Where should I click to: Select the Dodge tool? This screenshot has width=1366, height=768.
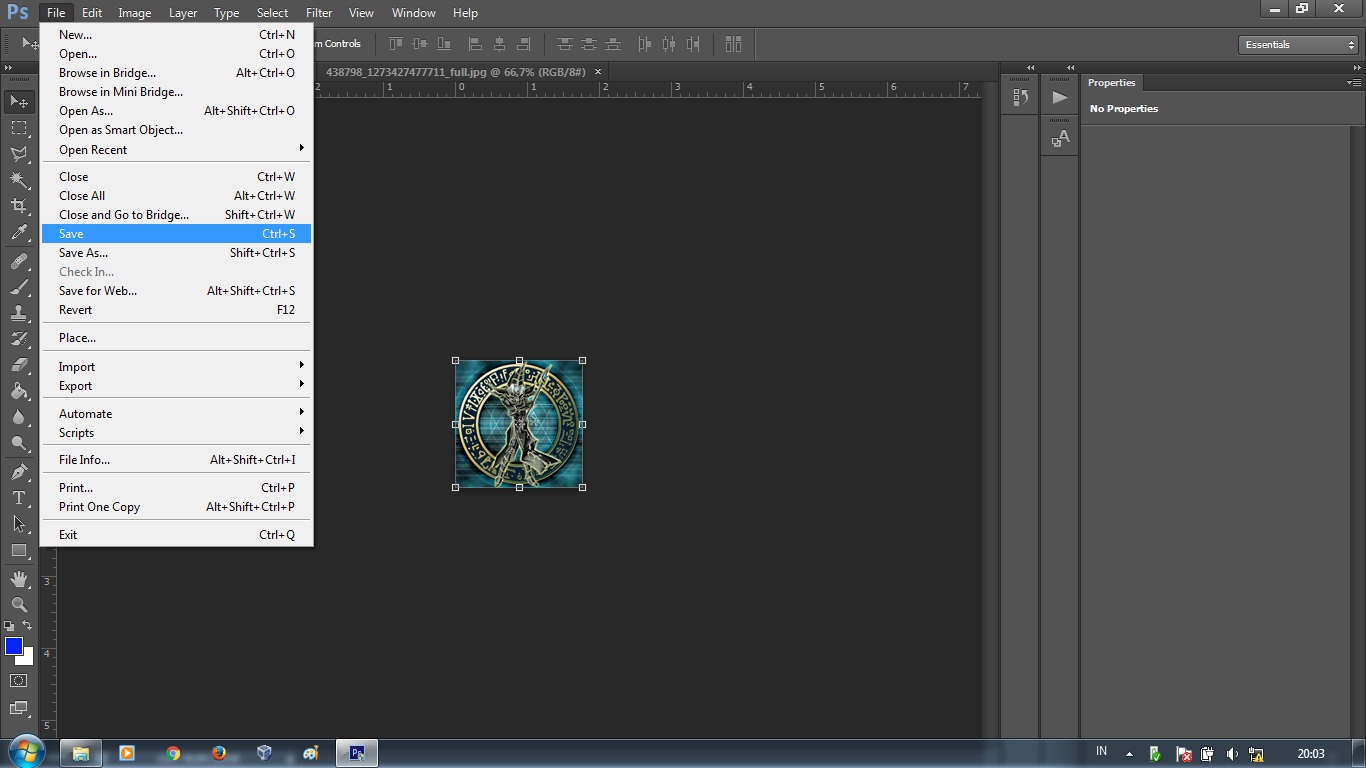pyautogui.click(x=19, y=443)
